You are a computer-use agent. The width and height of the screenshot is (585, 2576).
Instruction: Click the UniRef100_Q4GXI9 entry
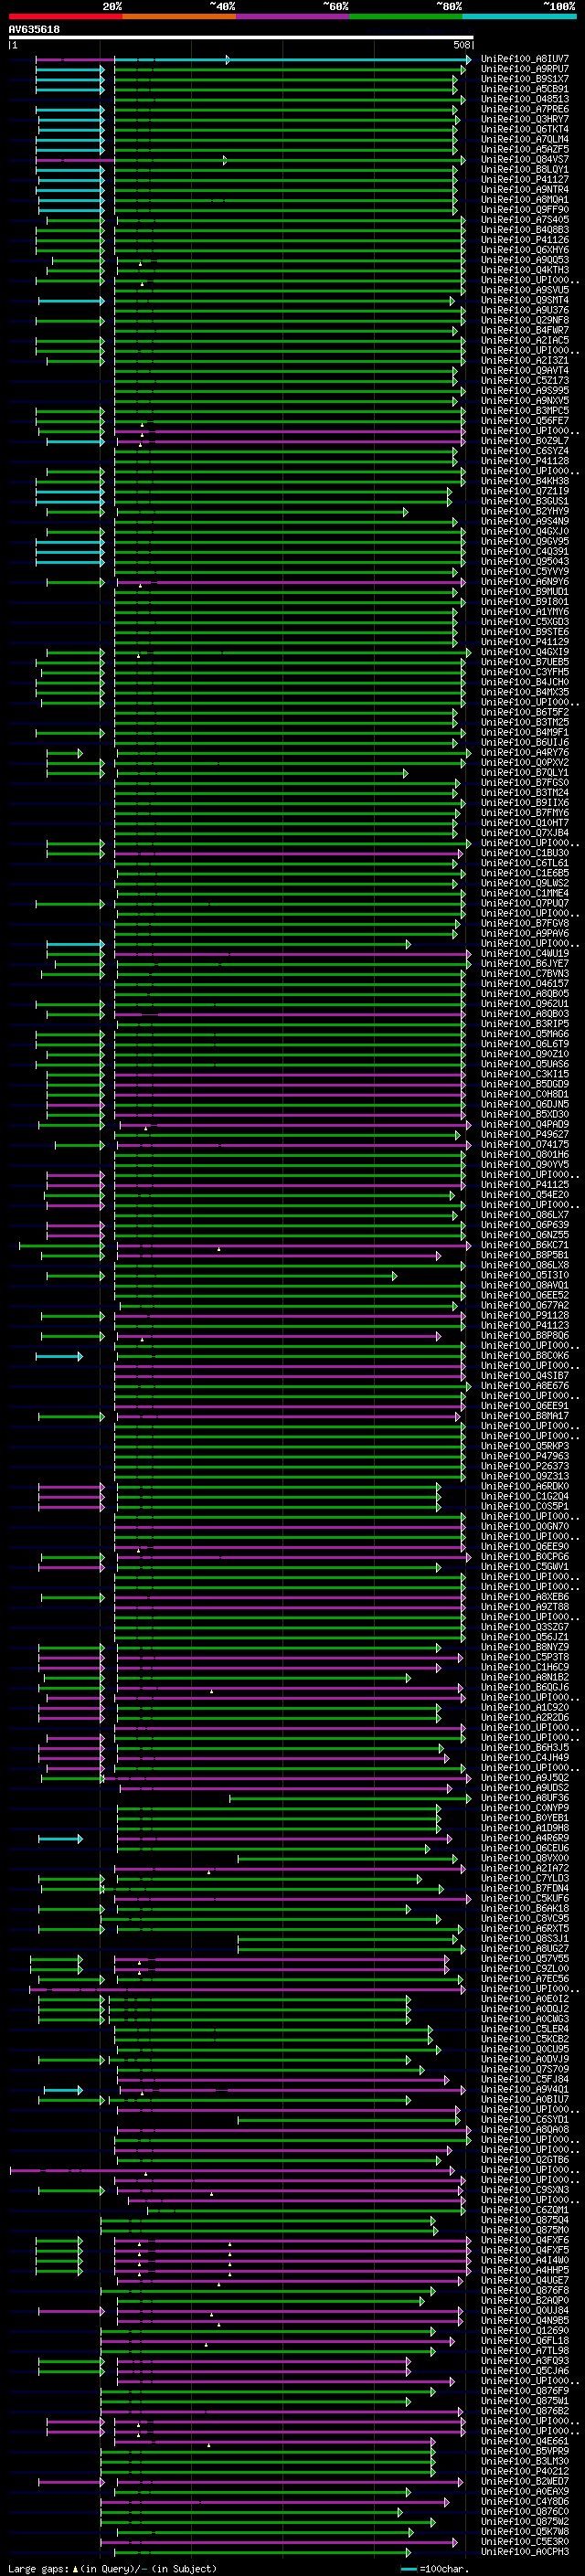tap(525, 652)
